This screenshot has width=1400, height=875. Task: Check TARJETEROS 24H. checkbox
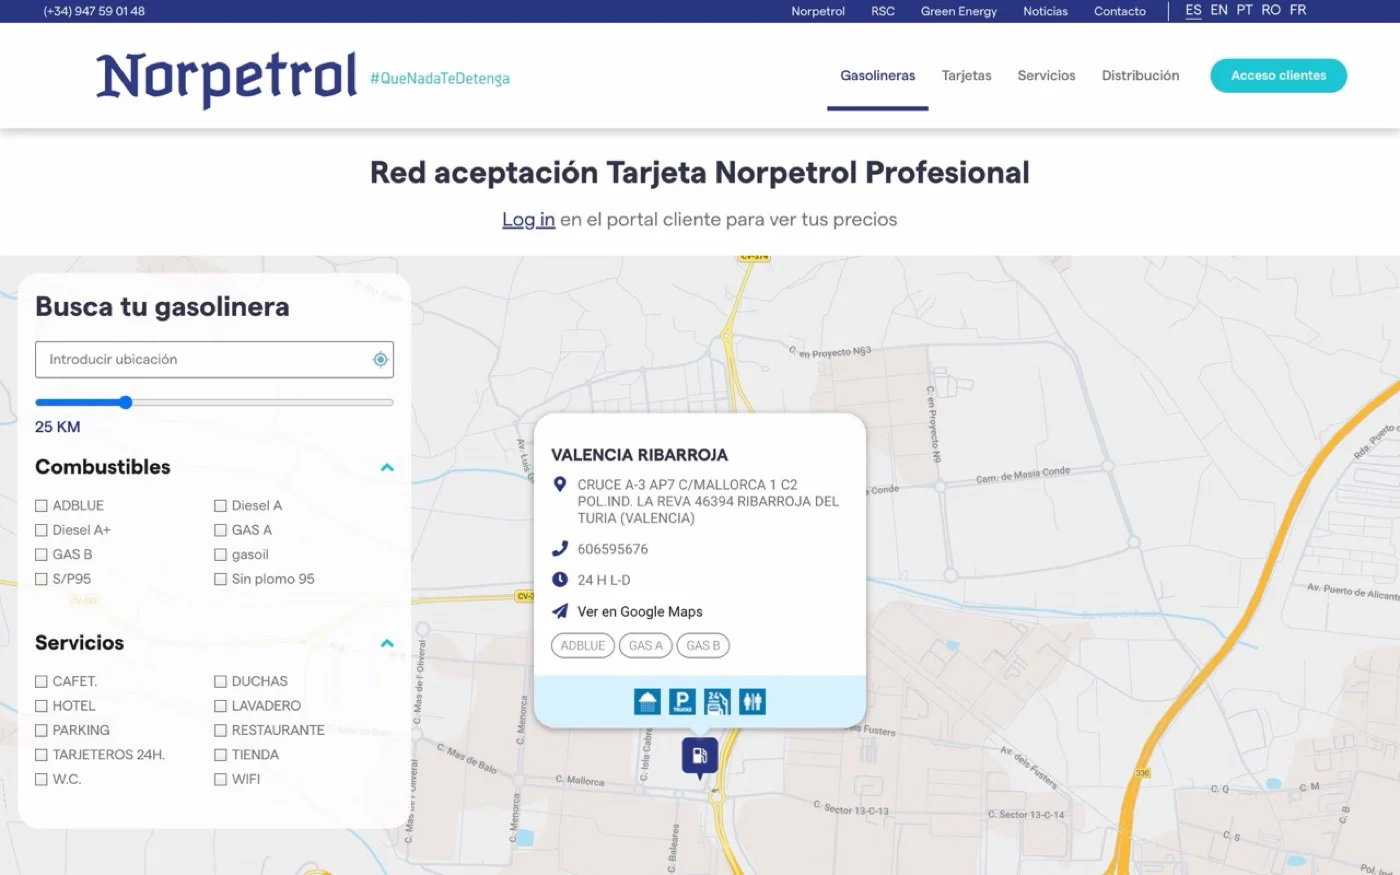click(41, 755)
